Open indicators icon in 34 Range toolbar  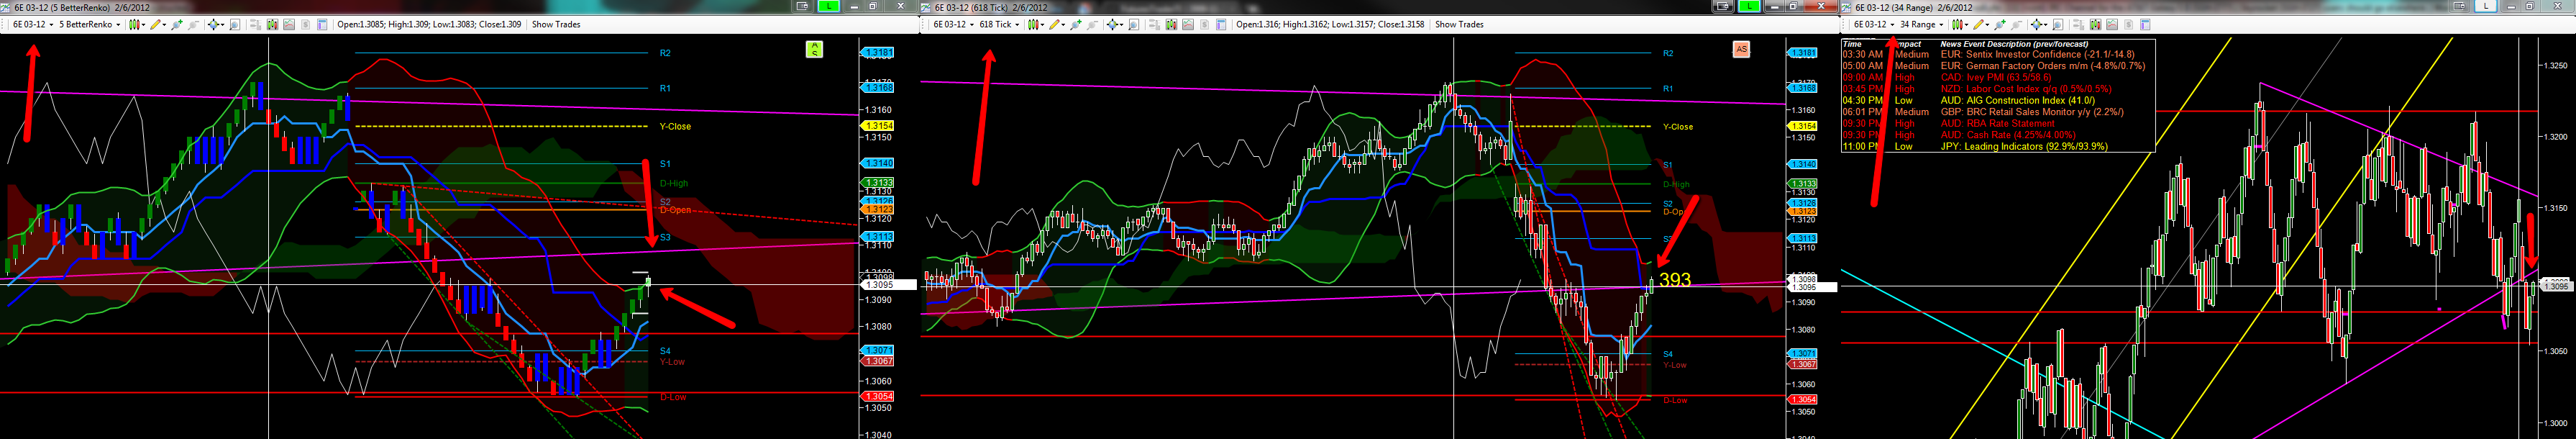click(2112, 24)
